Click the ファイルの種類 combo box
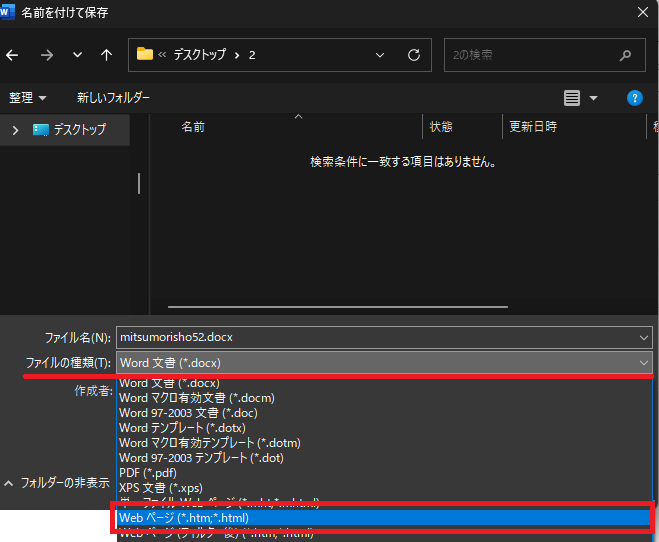 [384, 363]
